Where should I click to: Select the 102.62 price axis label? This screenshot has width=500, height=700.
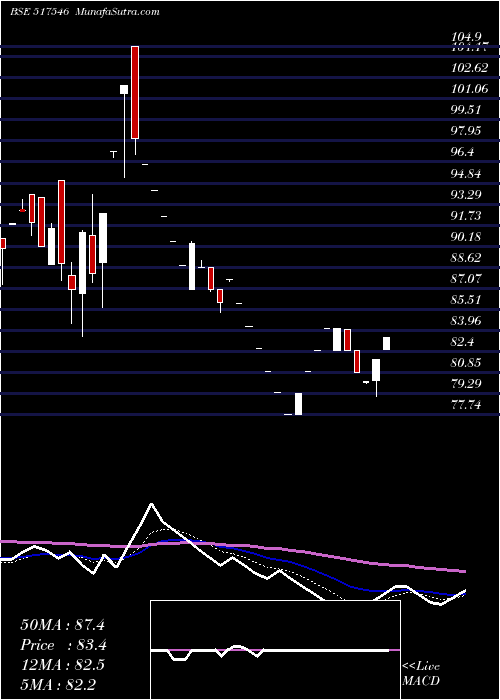469,67
